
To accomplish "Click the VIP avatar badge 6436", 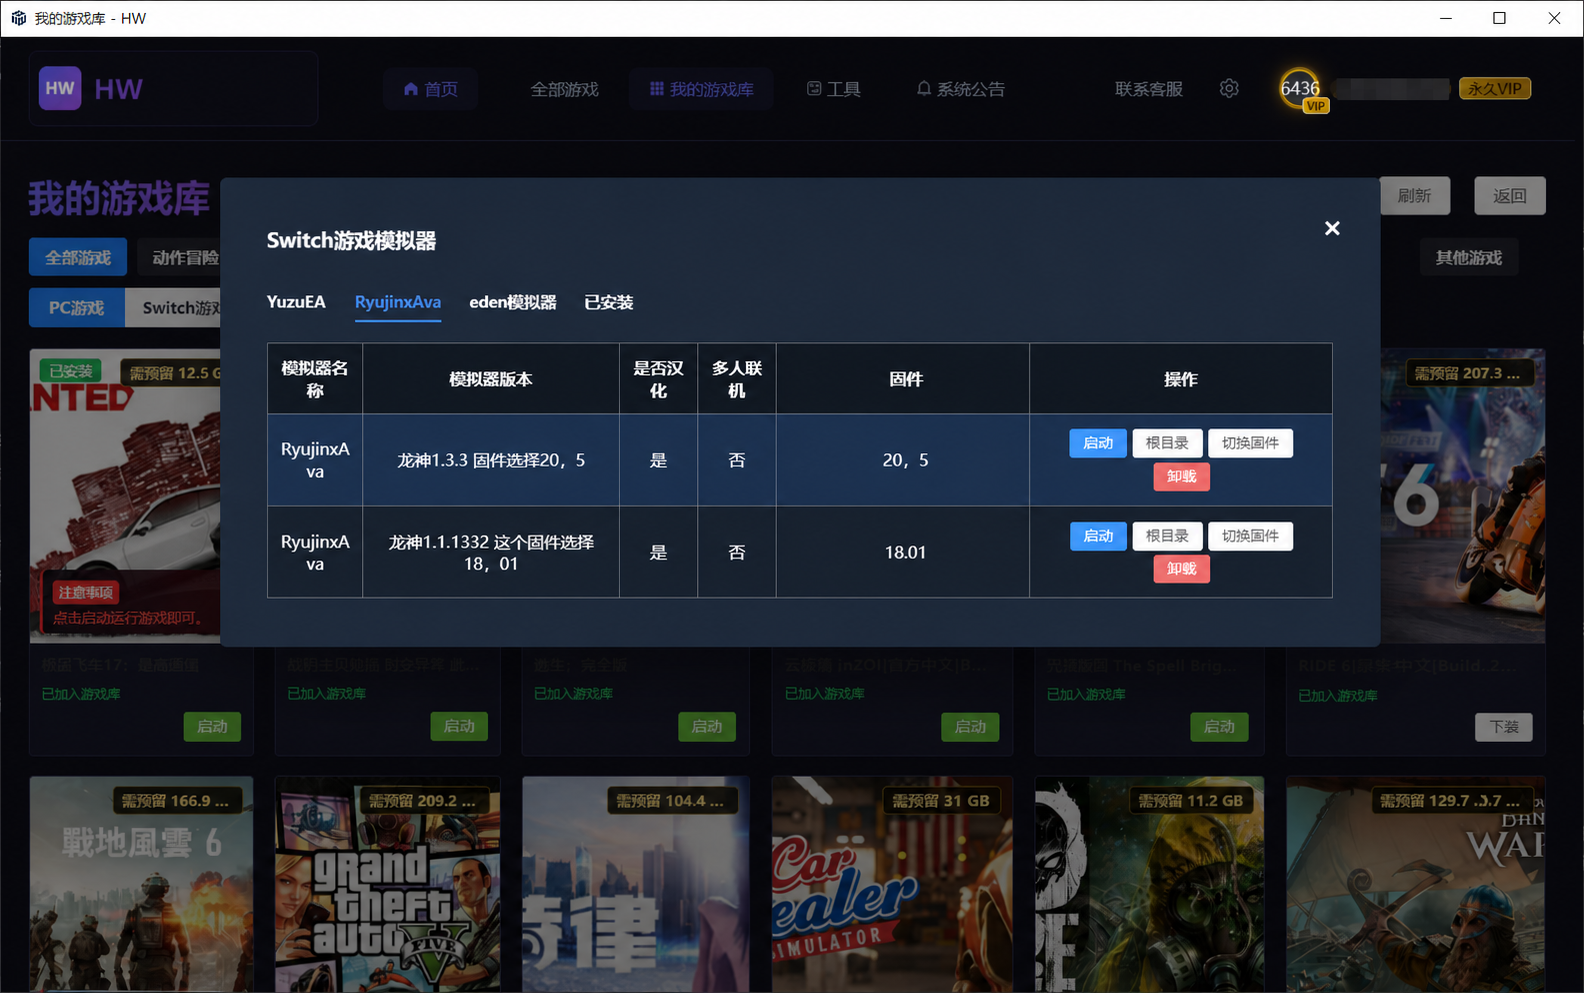I will (1300, 89).
